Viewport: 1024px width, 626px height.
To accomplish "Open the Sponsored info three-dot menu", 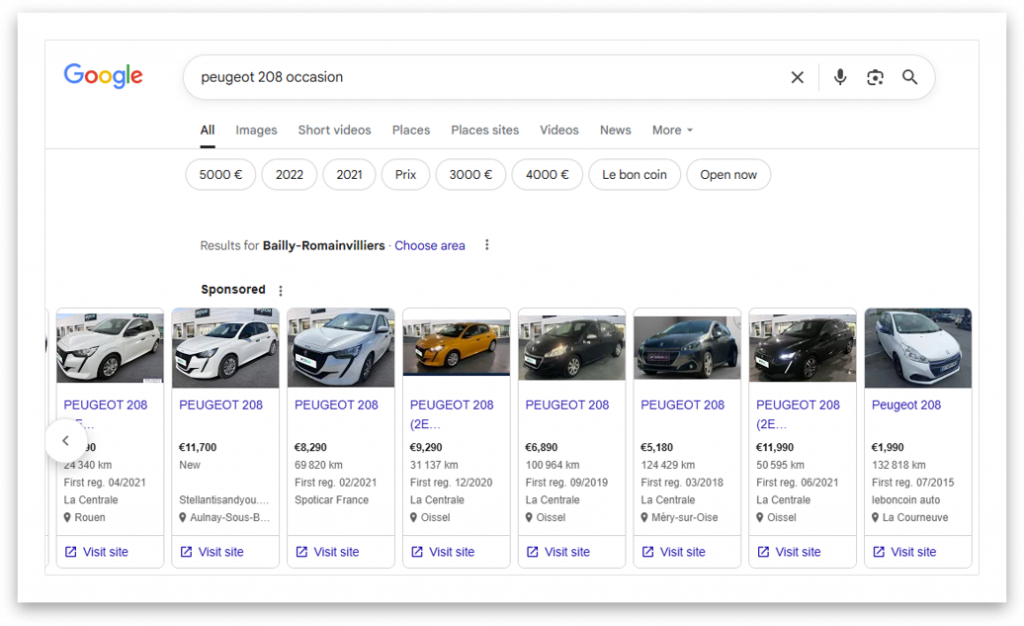I will click(280, 290).
